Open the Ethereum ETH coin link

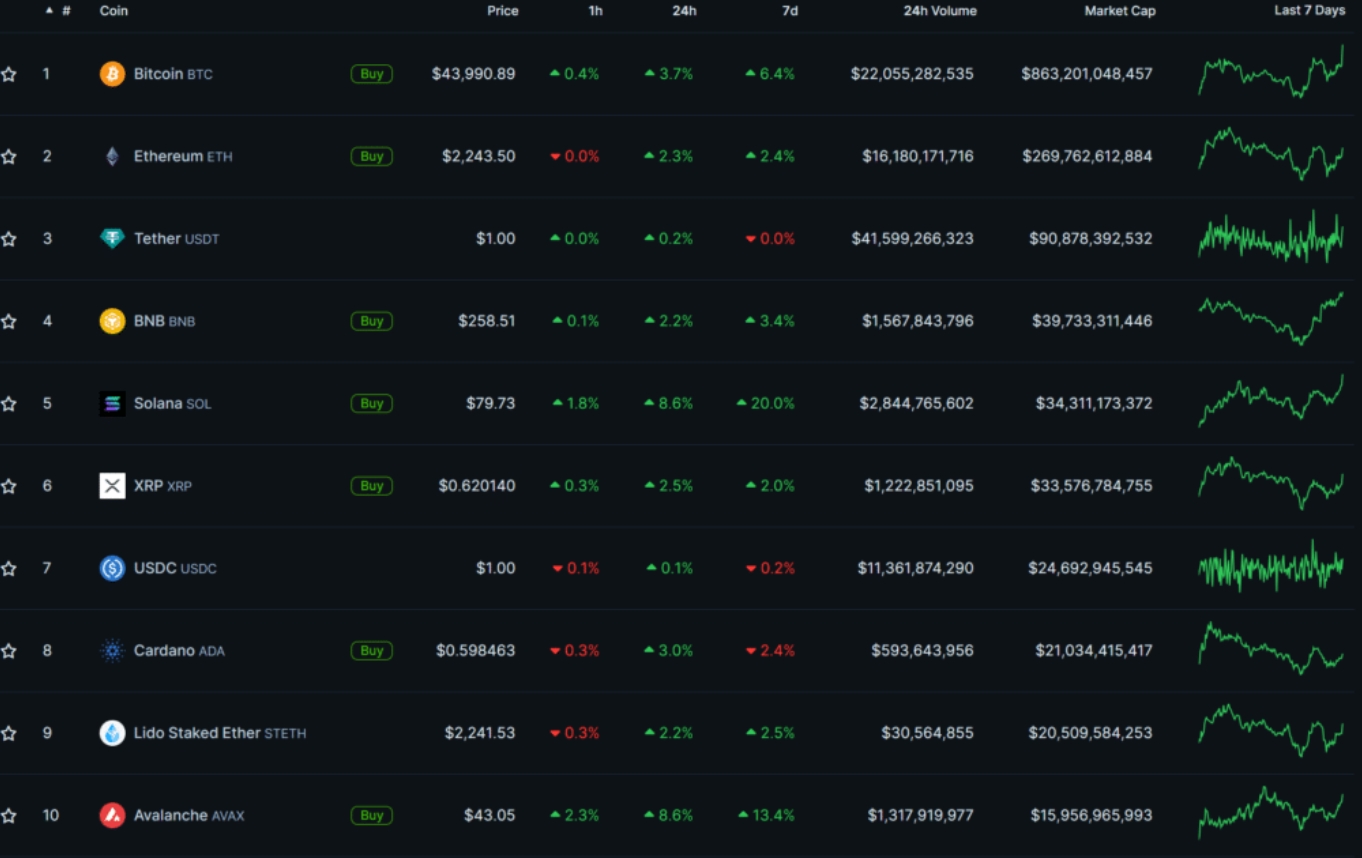pyautogui.click(x=183, y=156)
